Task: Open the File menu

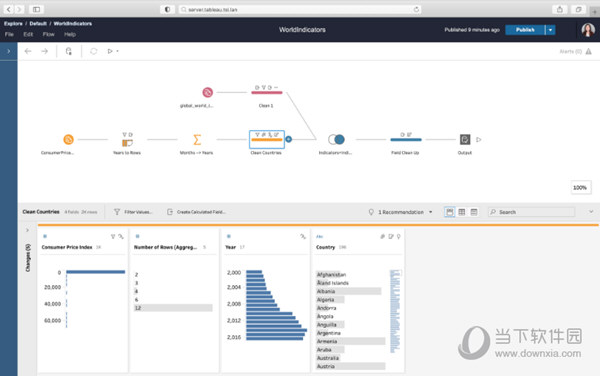Action: coord(9,34)
